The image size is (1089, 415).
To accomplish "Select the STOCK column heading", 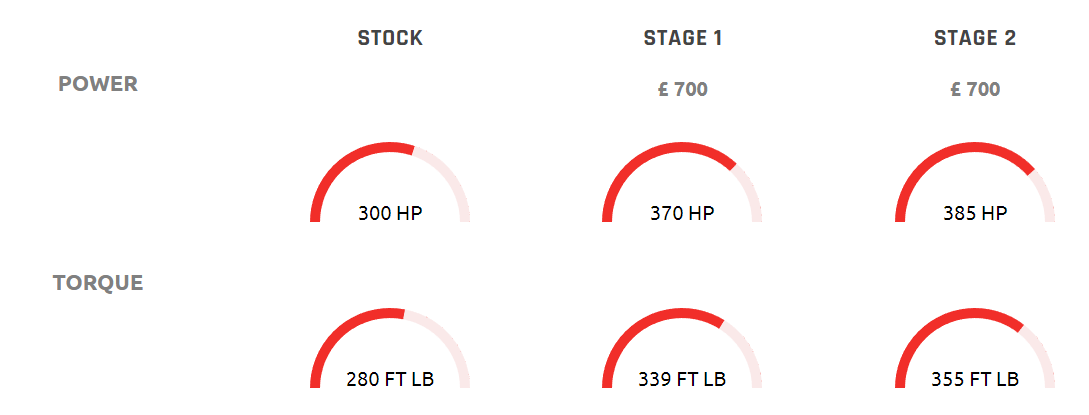I will coord(390,38).
